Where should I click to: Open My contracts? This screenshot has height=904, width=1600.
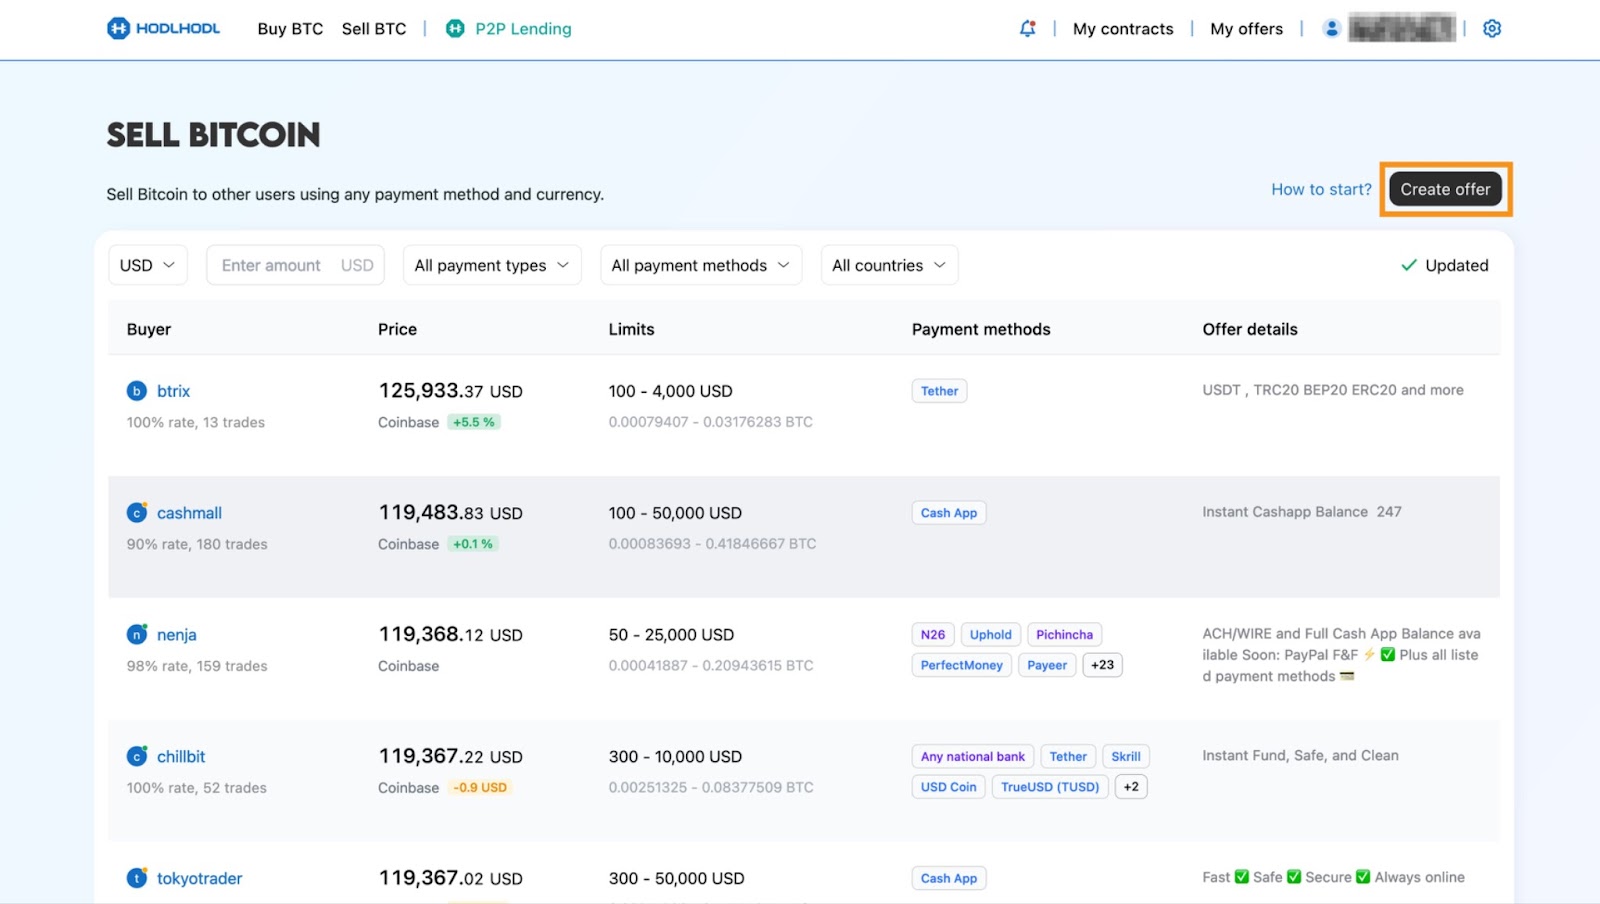(x=1123, y=29)
